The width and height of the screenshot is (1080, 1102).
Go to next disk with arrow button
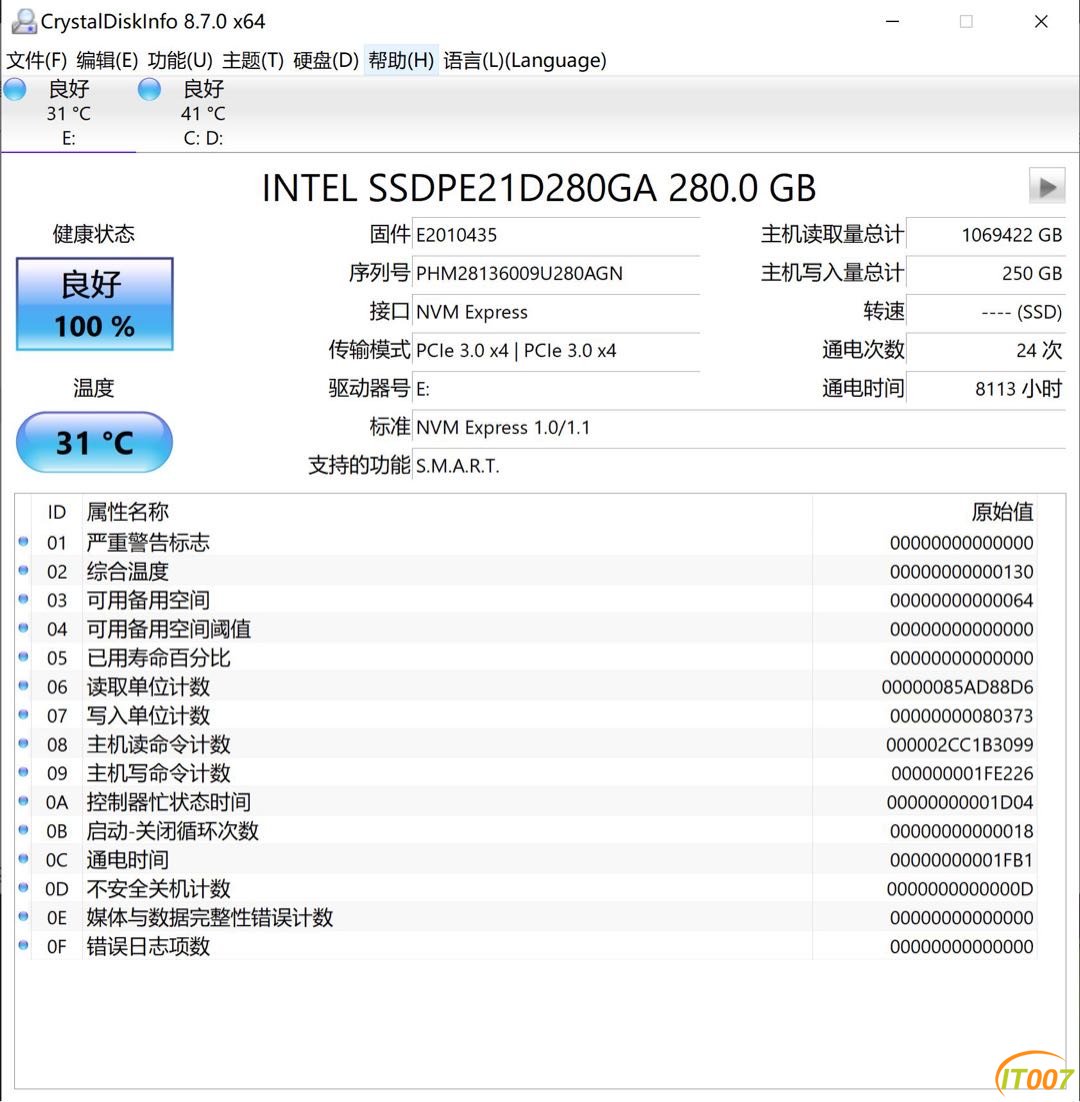(x=1047, y=186)
